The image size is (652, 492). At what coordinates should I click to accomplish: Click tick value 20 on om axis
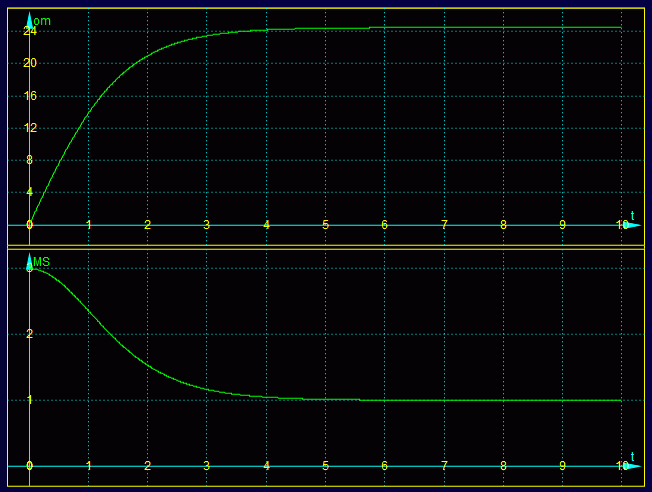click(x=30, y=63)
